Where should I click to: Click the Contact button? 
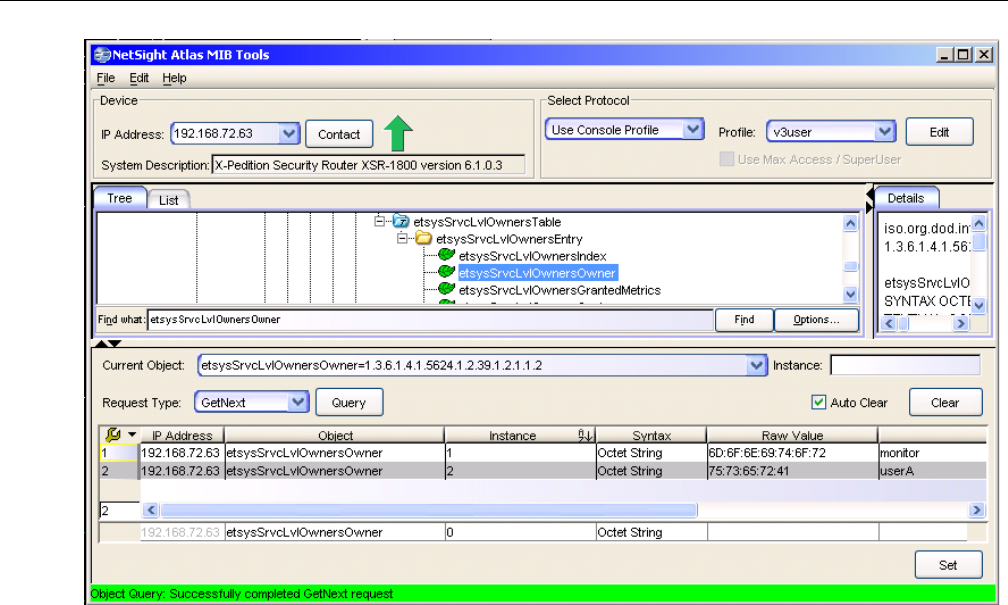(x=339, y=134)
